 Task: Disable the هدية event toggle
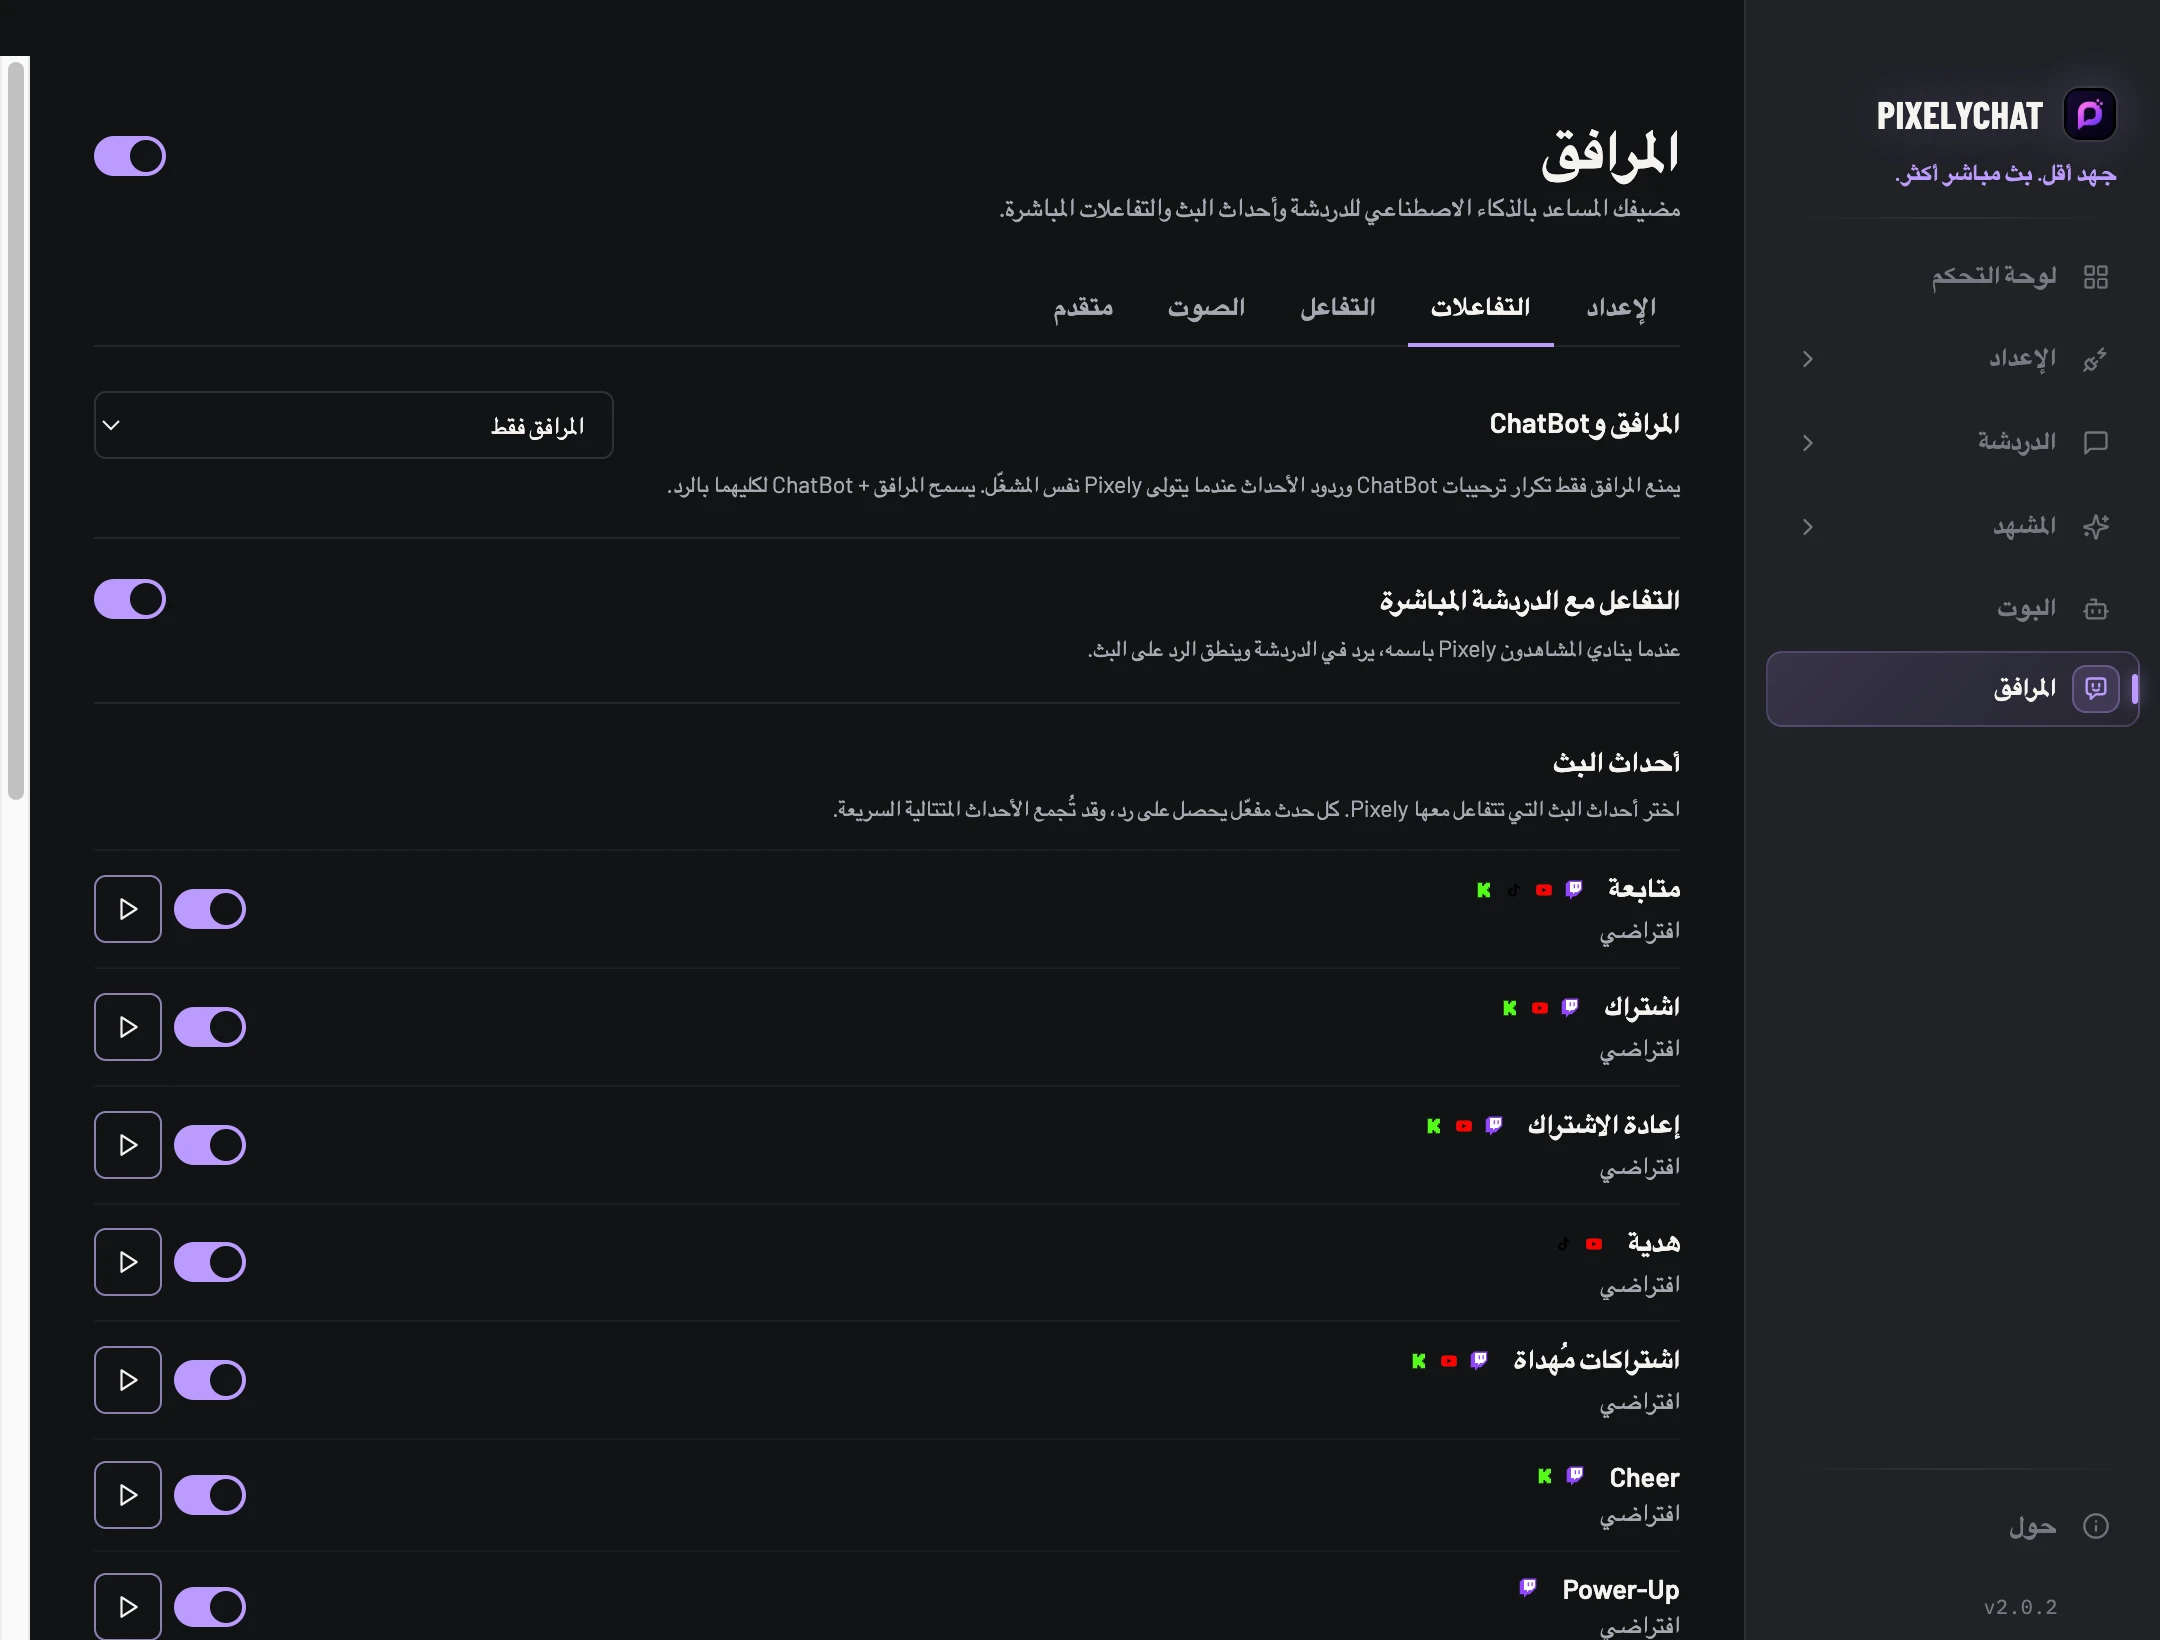tap(210, 1262)
